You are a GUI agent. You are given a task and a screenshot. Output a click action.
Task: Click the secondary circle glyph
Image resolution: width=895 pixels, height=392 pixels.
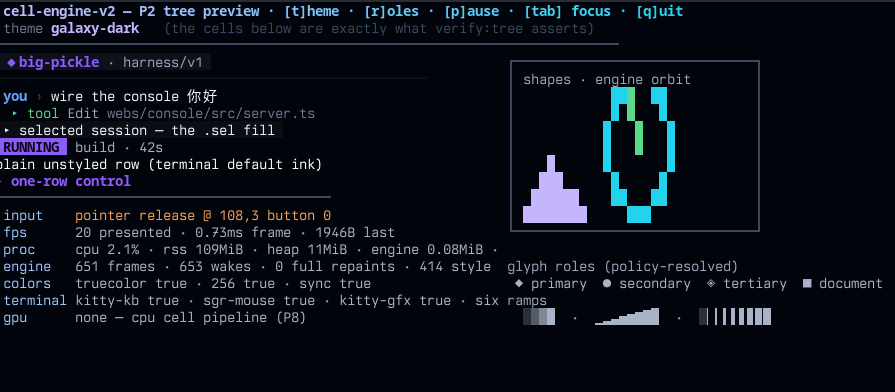pyautogui.click(x=607, y=284)
